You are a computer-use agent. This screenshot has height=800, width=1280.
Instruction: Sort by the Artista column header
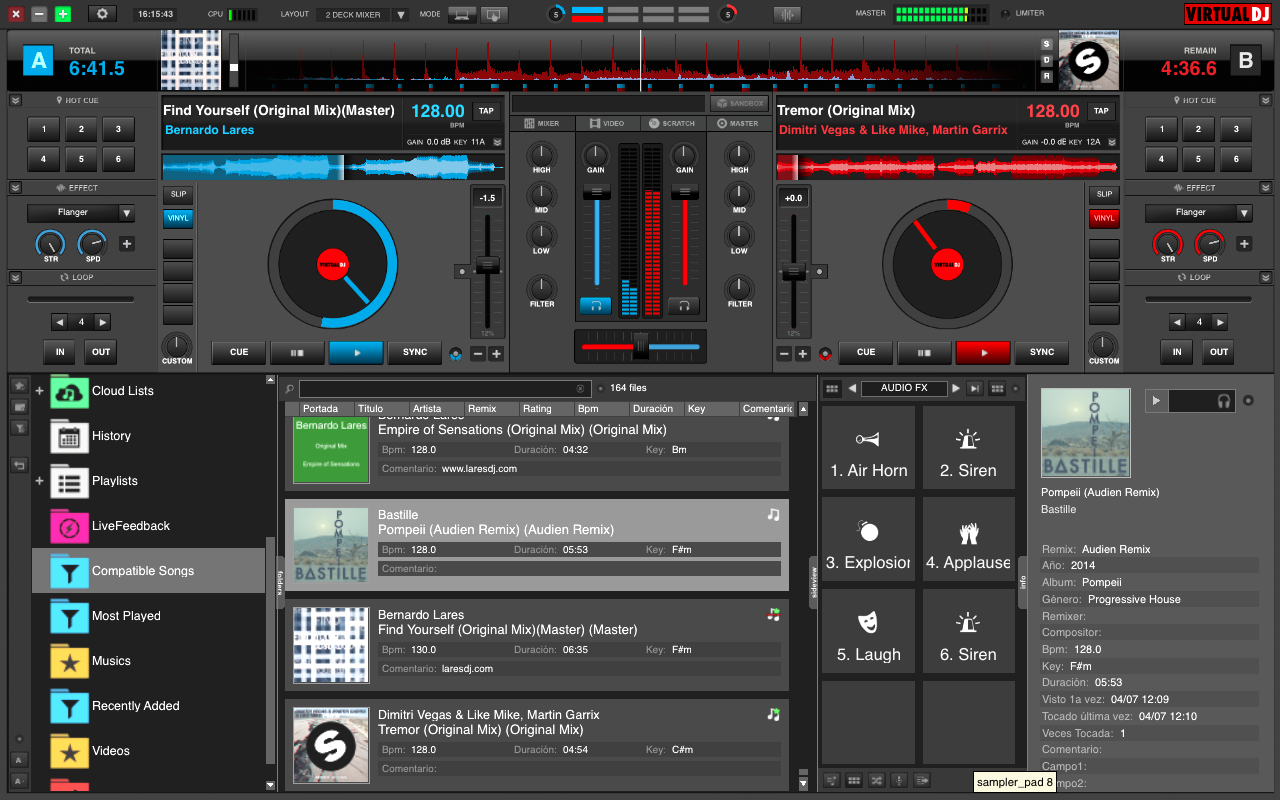437,409
